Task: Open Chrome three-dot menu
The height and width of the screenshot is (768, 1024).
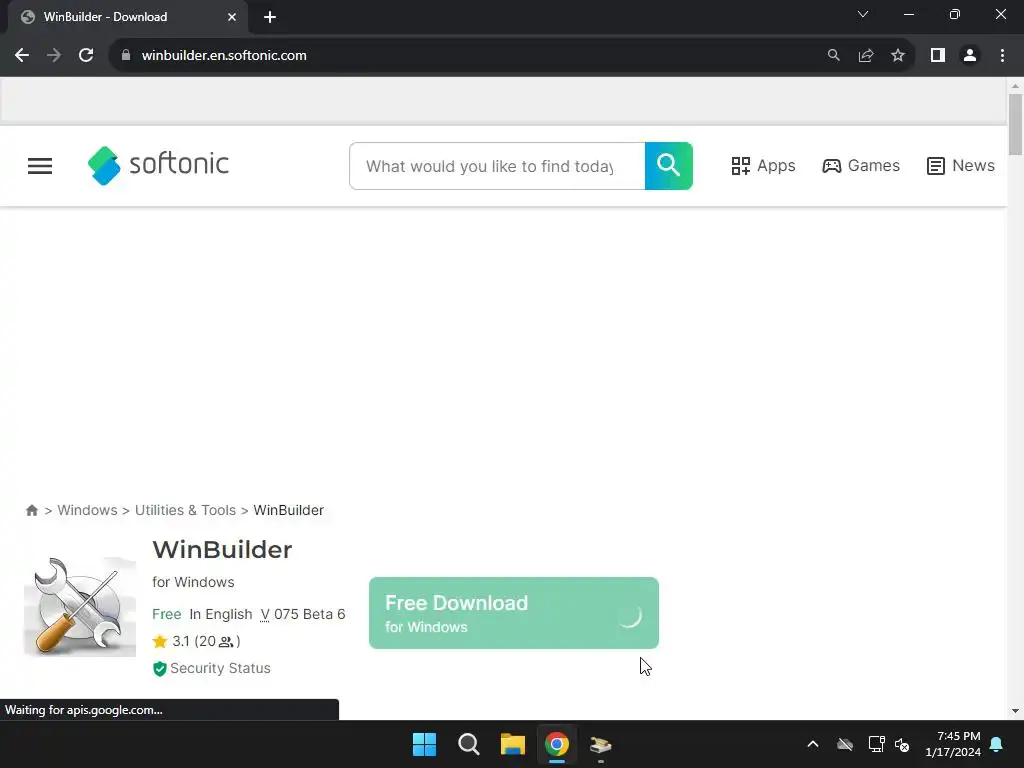Action: (x=1002, y=56)
